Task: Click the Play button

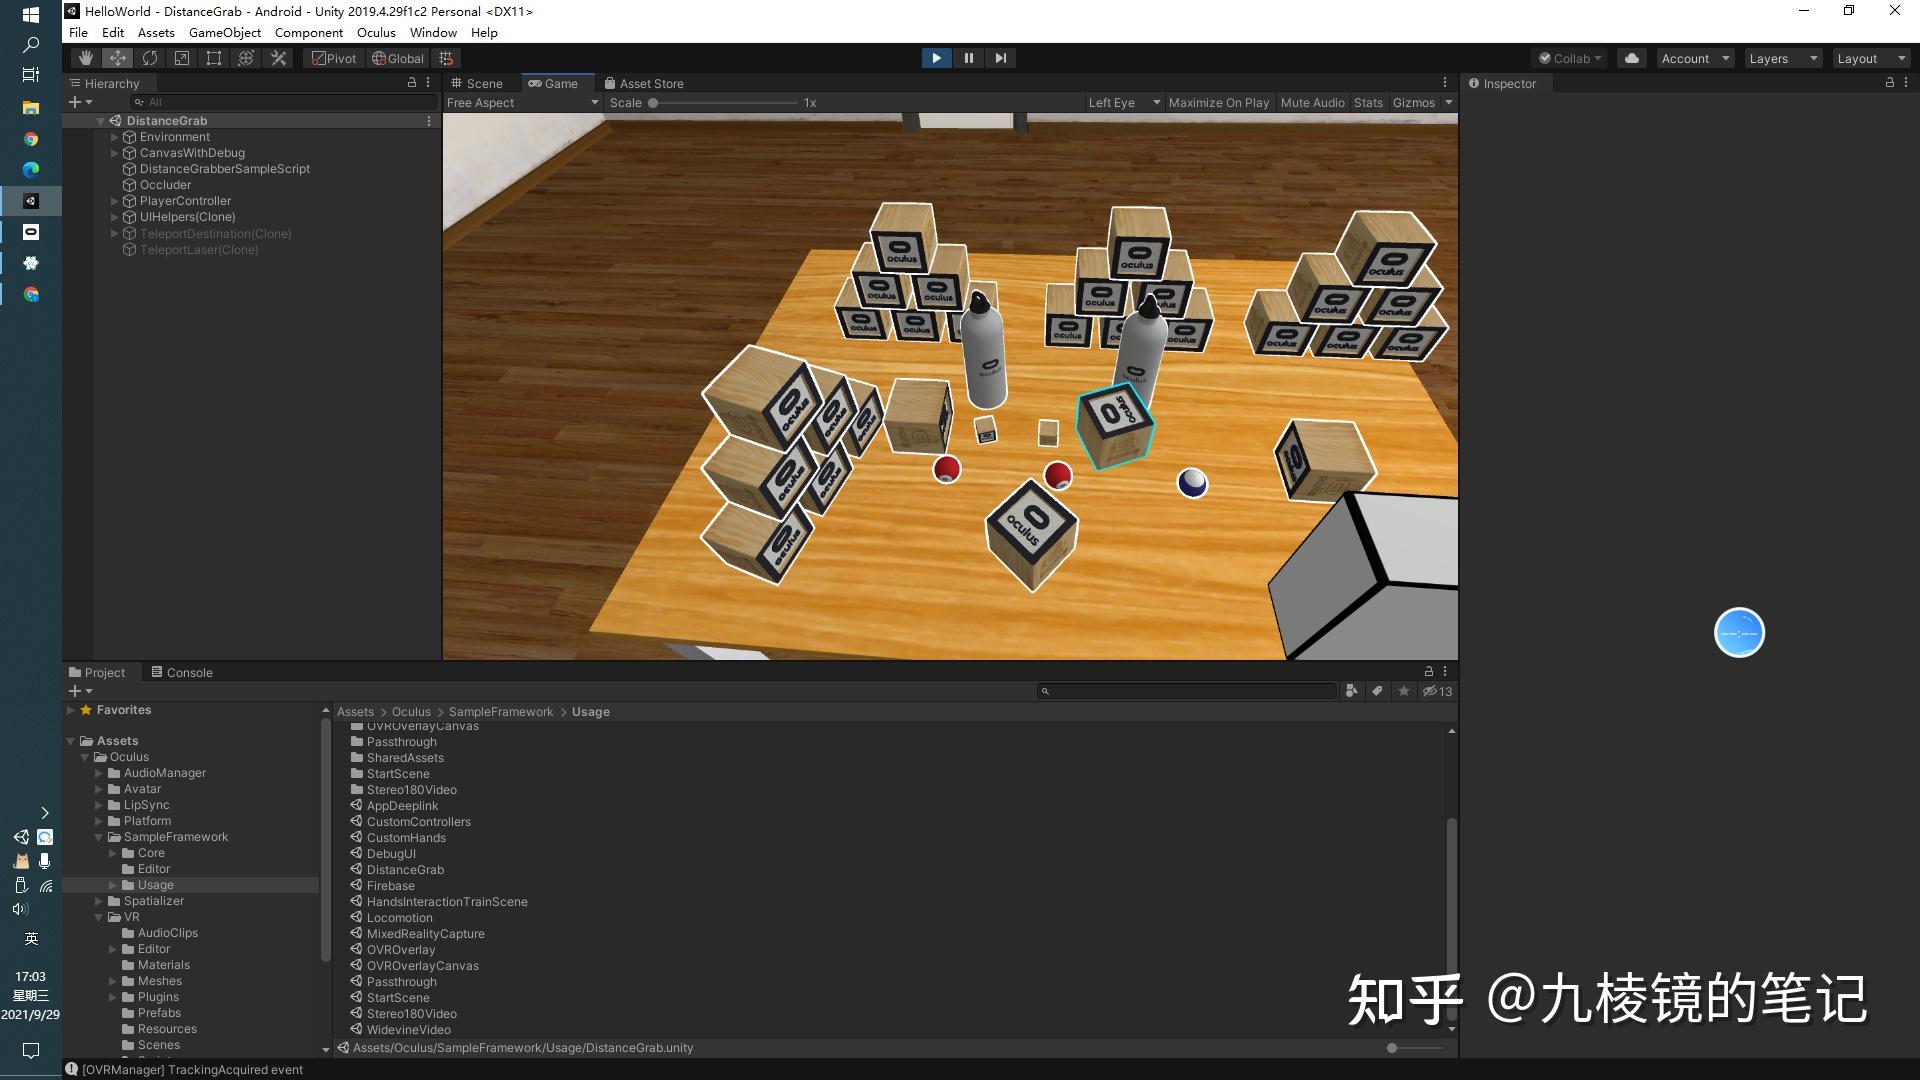Action: pyautogui.click(x=936, y=58)
